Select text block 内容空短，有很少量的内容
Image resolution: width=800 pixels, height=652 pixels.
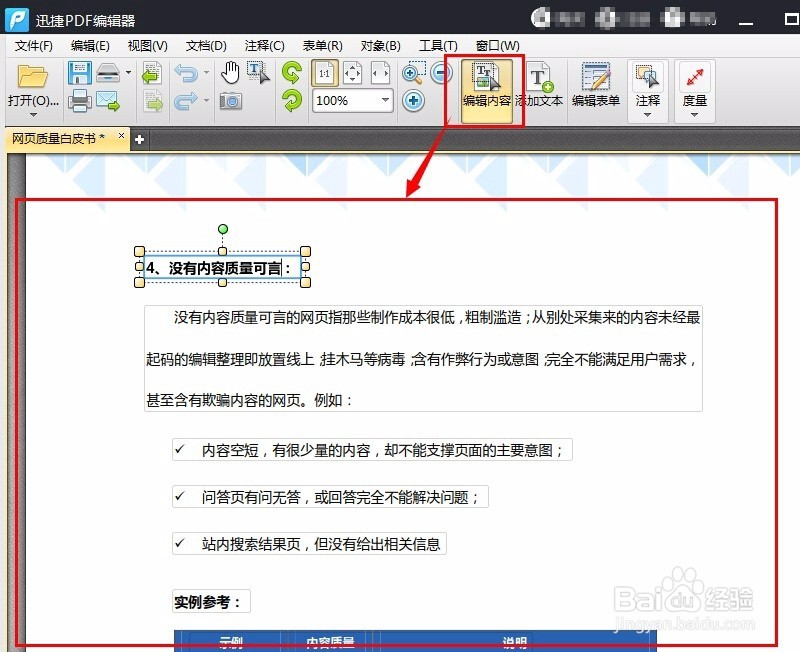click(372, 450)
